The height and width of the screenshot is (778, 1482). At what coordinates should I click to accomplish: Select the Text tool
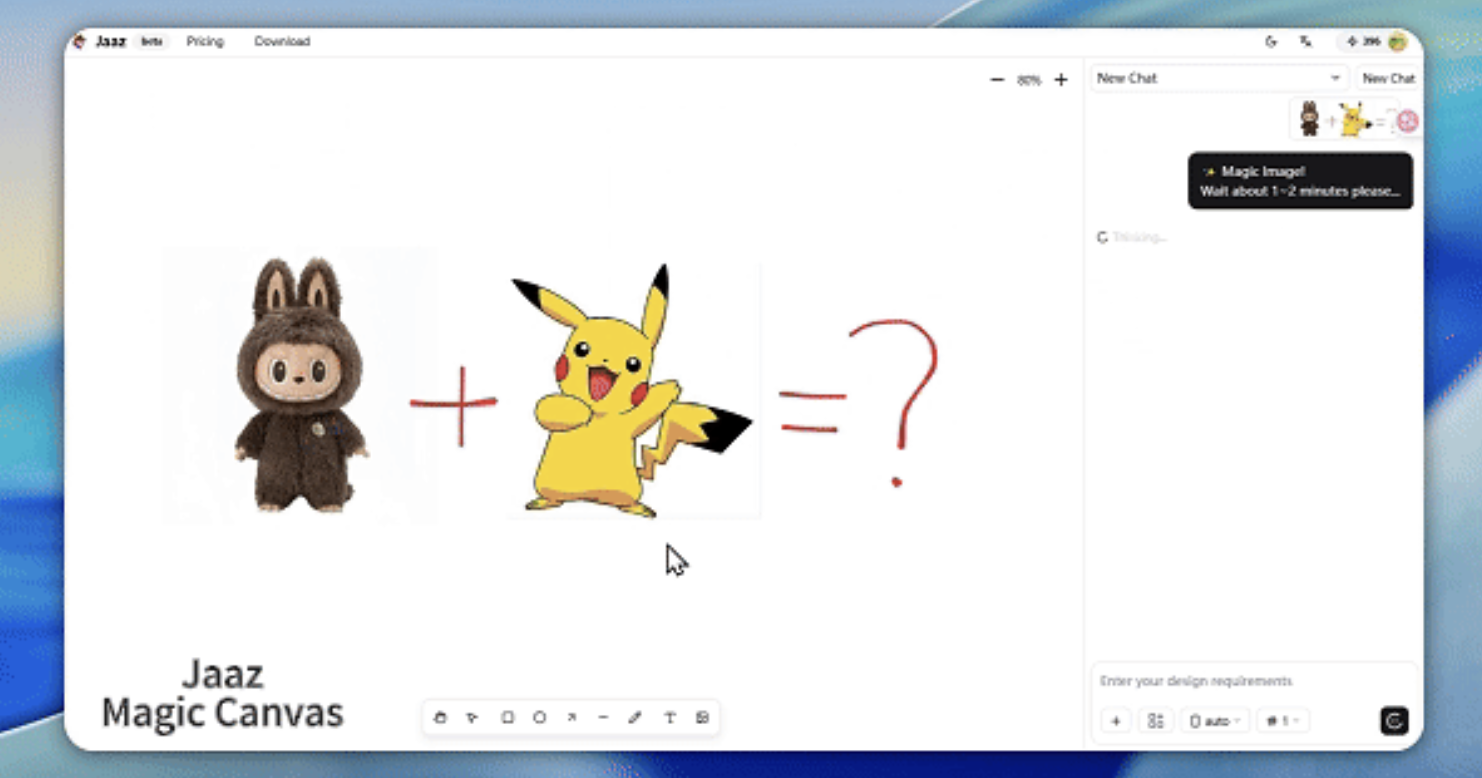tap(670, 717)
